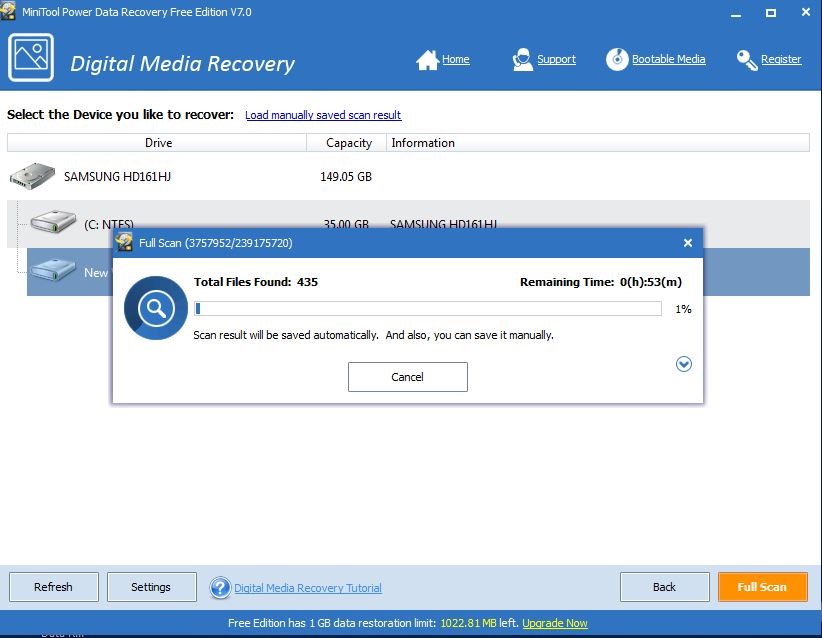
Task: Click the Drive column header
Action: click(x=157, y=143)
